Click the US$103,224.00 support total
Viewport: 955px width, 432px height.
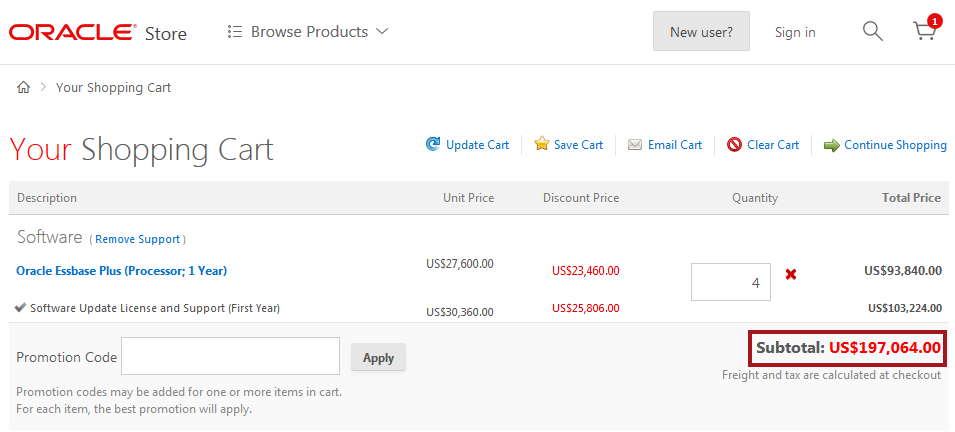coord(905,308)
